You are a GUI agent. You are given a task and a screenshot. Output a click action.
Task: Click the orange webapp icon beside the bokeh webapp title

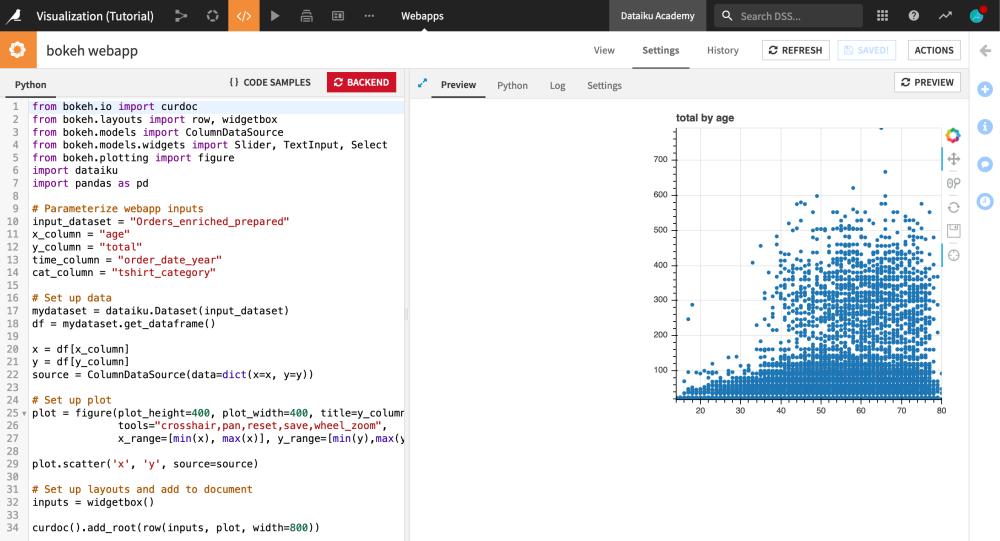[18, 50]
